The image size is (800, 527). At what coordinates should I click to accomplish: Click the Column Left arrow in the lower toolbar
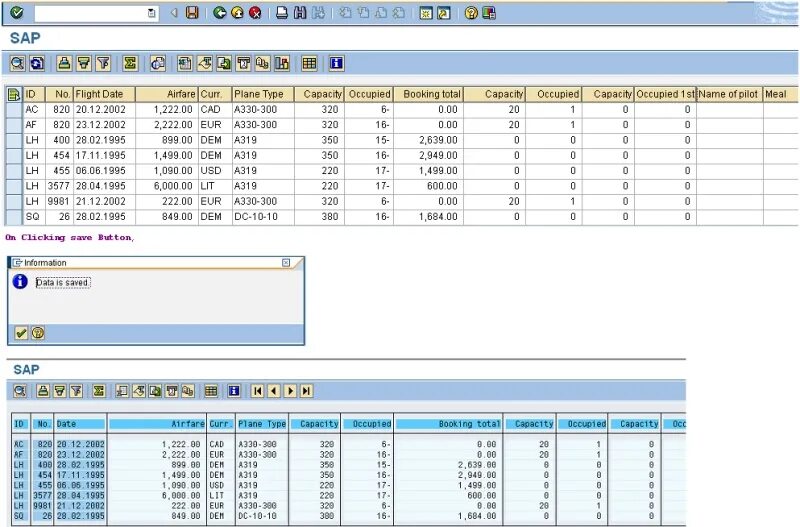pyautogui.click(x=274, y=391)
